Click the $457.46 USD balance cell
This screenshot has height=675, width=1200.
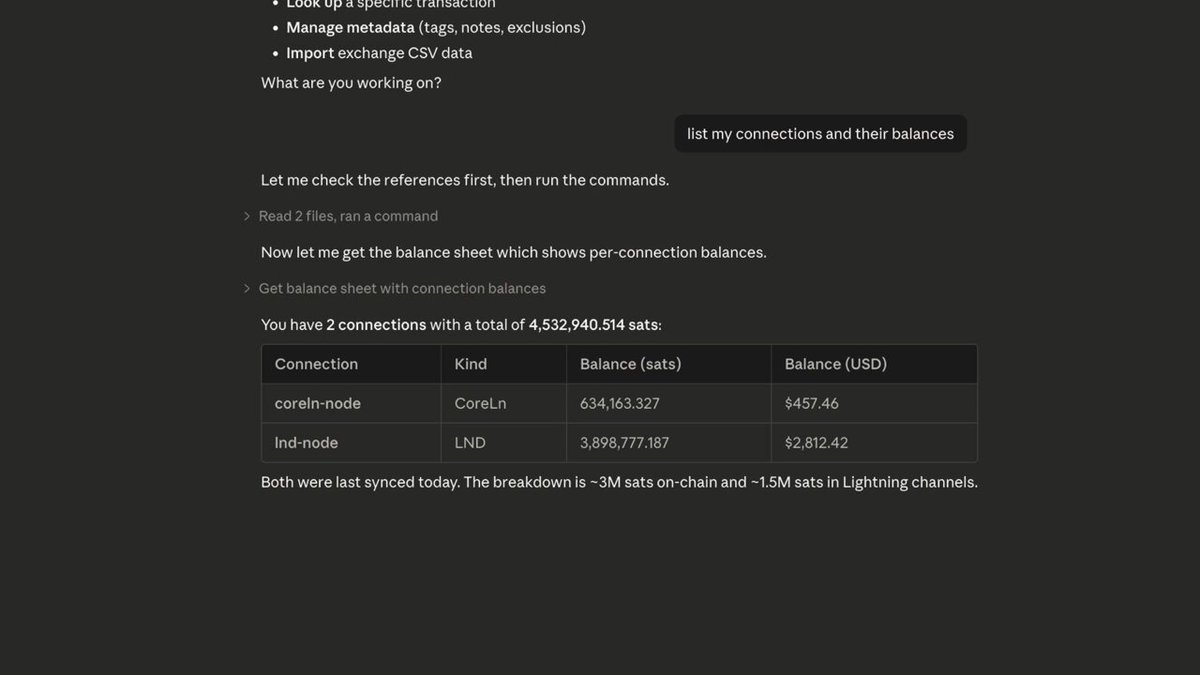click(x=874, y=403)
